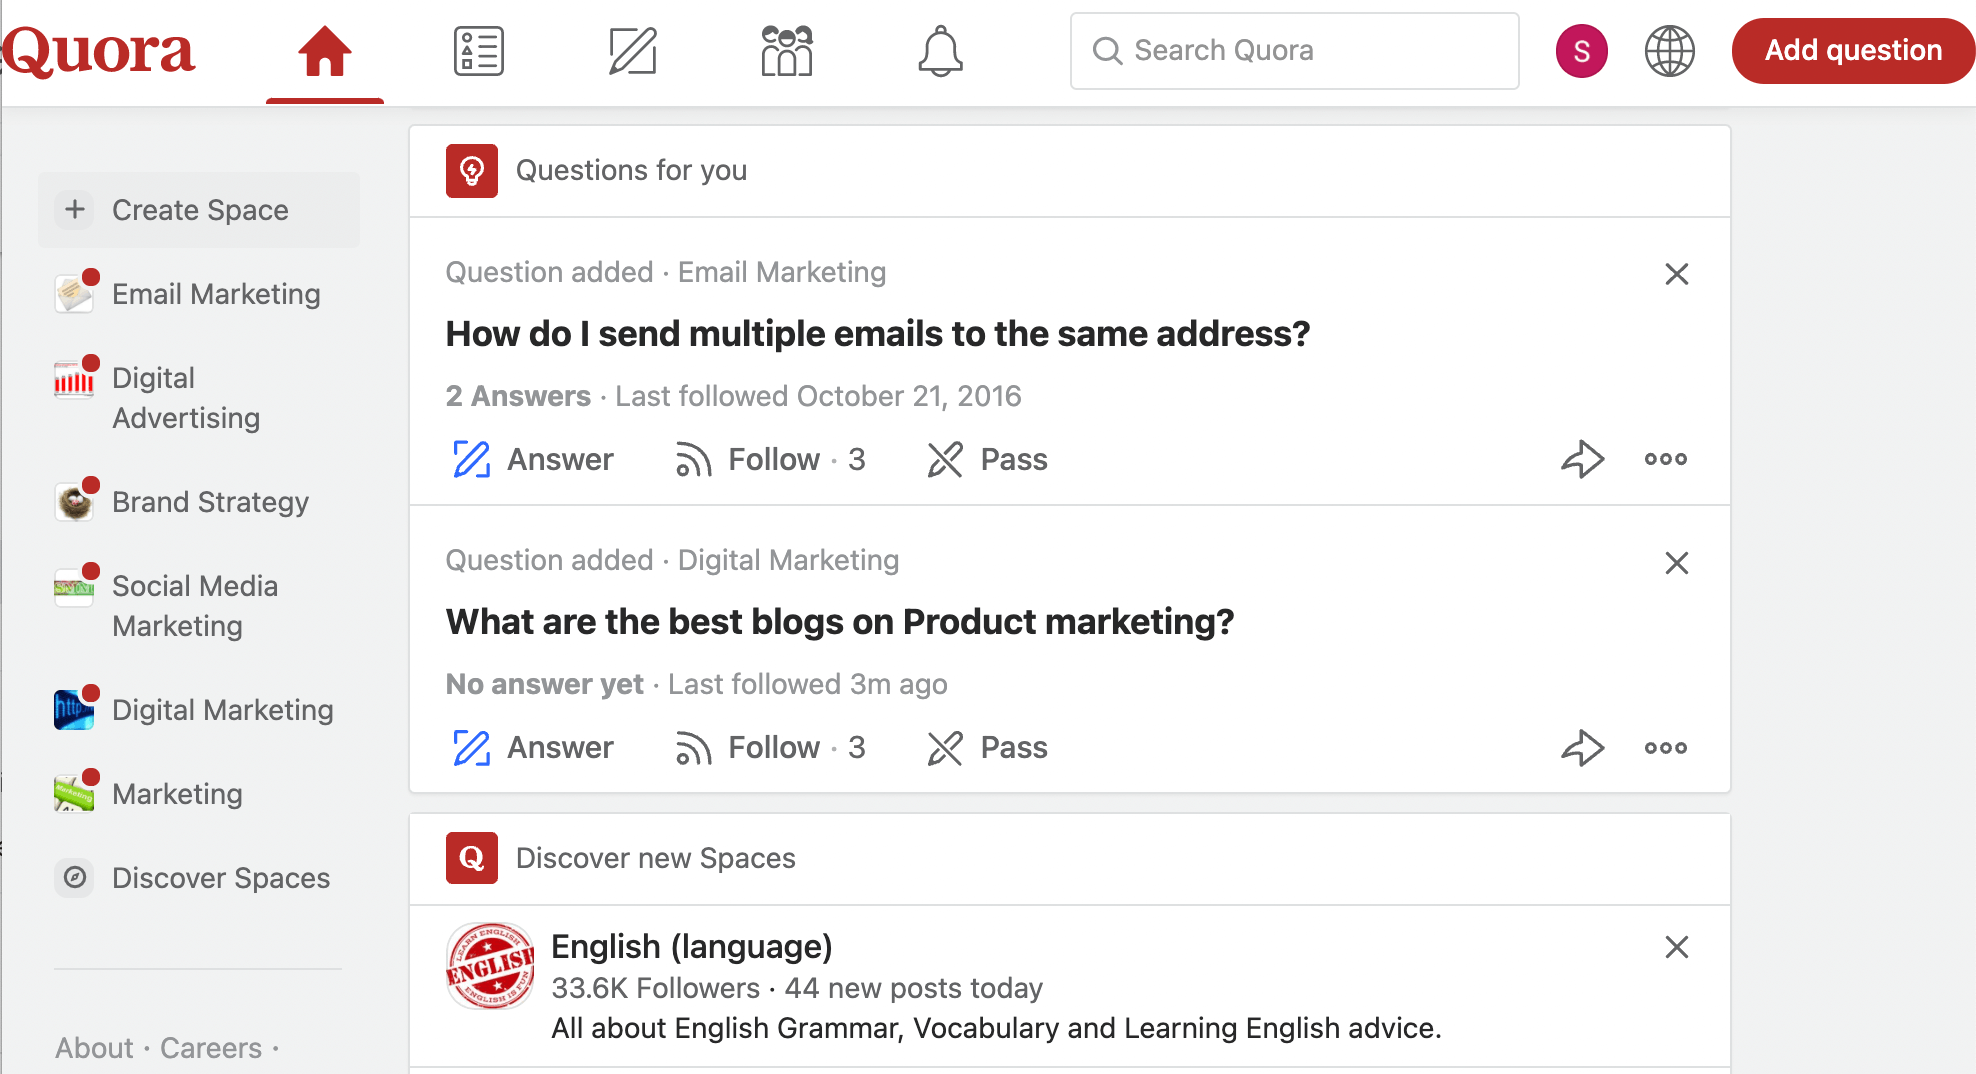This screenshot has width=1976, height=1074.
Task: Click the green Marketing space icon
Action: coord(74,794)
